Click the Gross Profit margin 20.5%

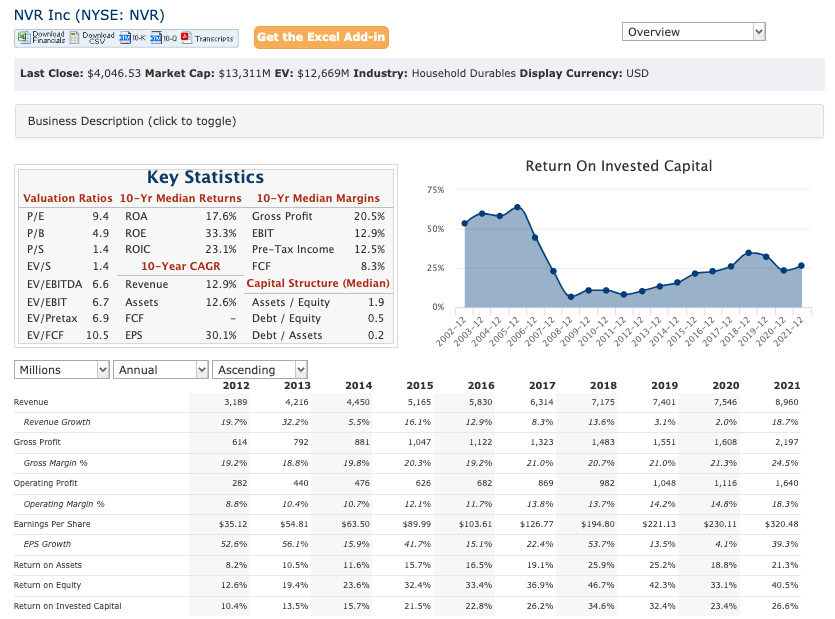tap(370, 216)
